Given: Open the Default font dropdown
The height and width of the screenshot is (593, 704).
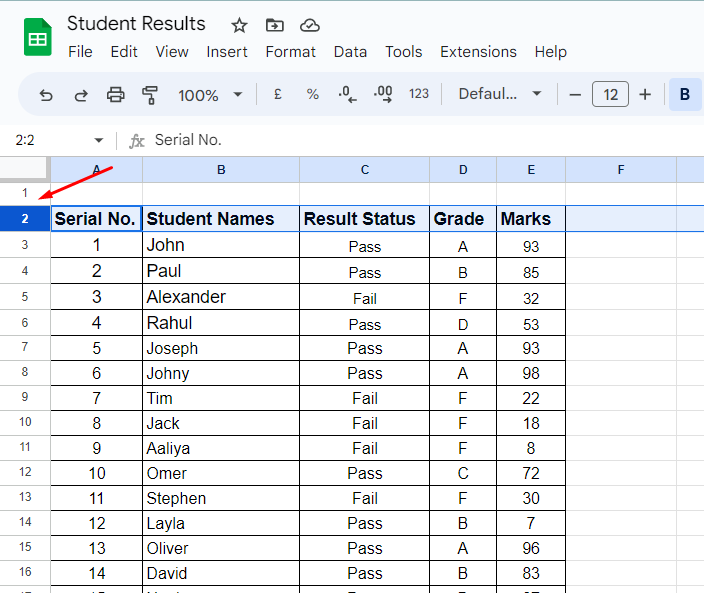Looking at the screenshot, I should 500,94.
